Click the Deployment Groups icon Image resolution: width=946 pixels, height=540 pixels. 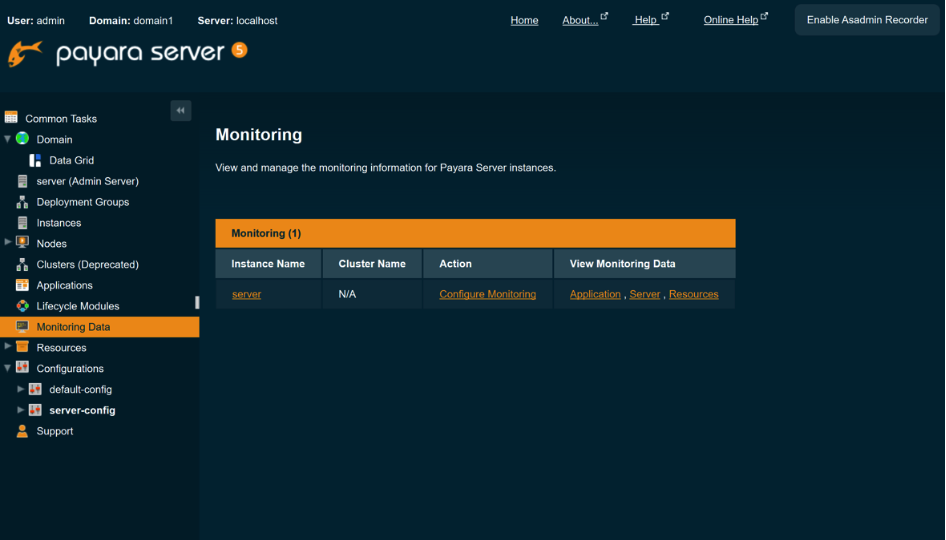coord(22,202)
